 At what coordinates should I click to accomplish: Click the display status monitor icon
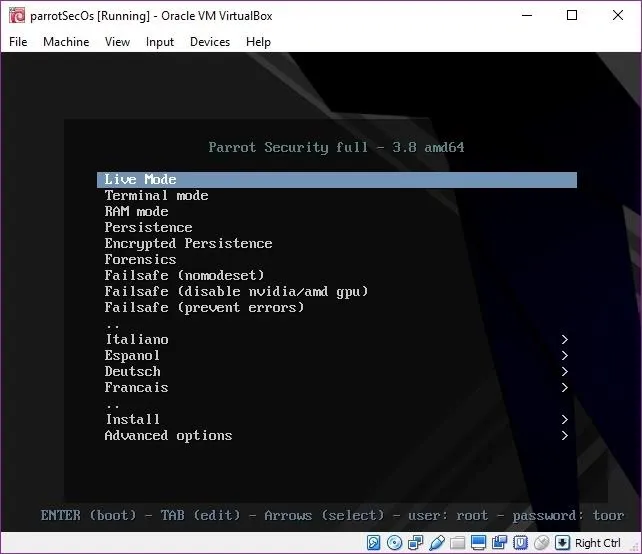click(x=478, y=543)
